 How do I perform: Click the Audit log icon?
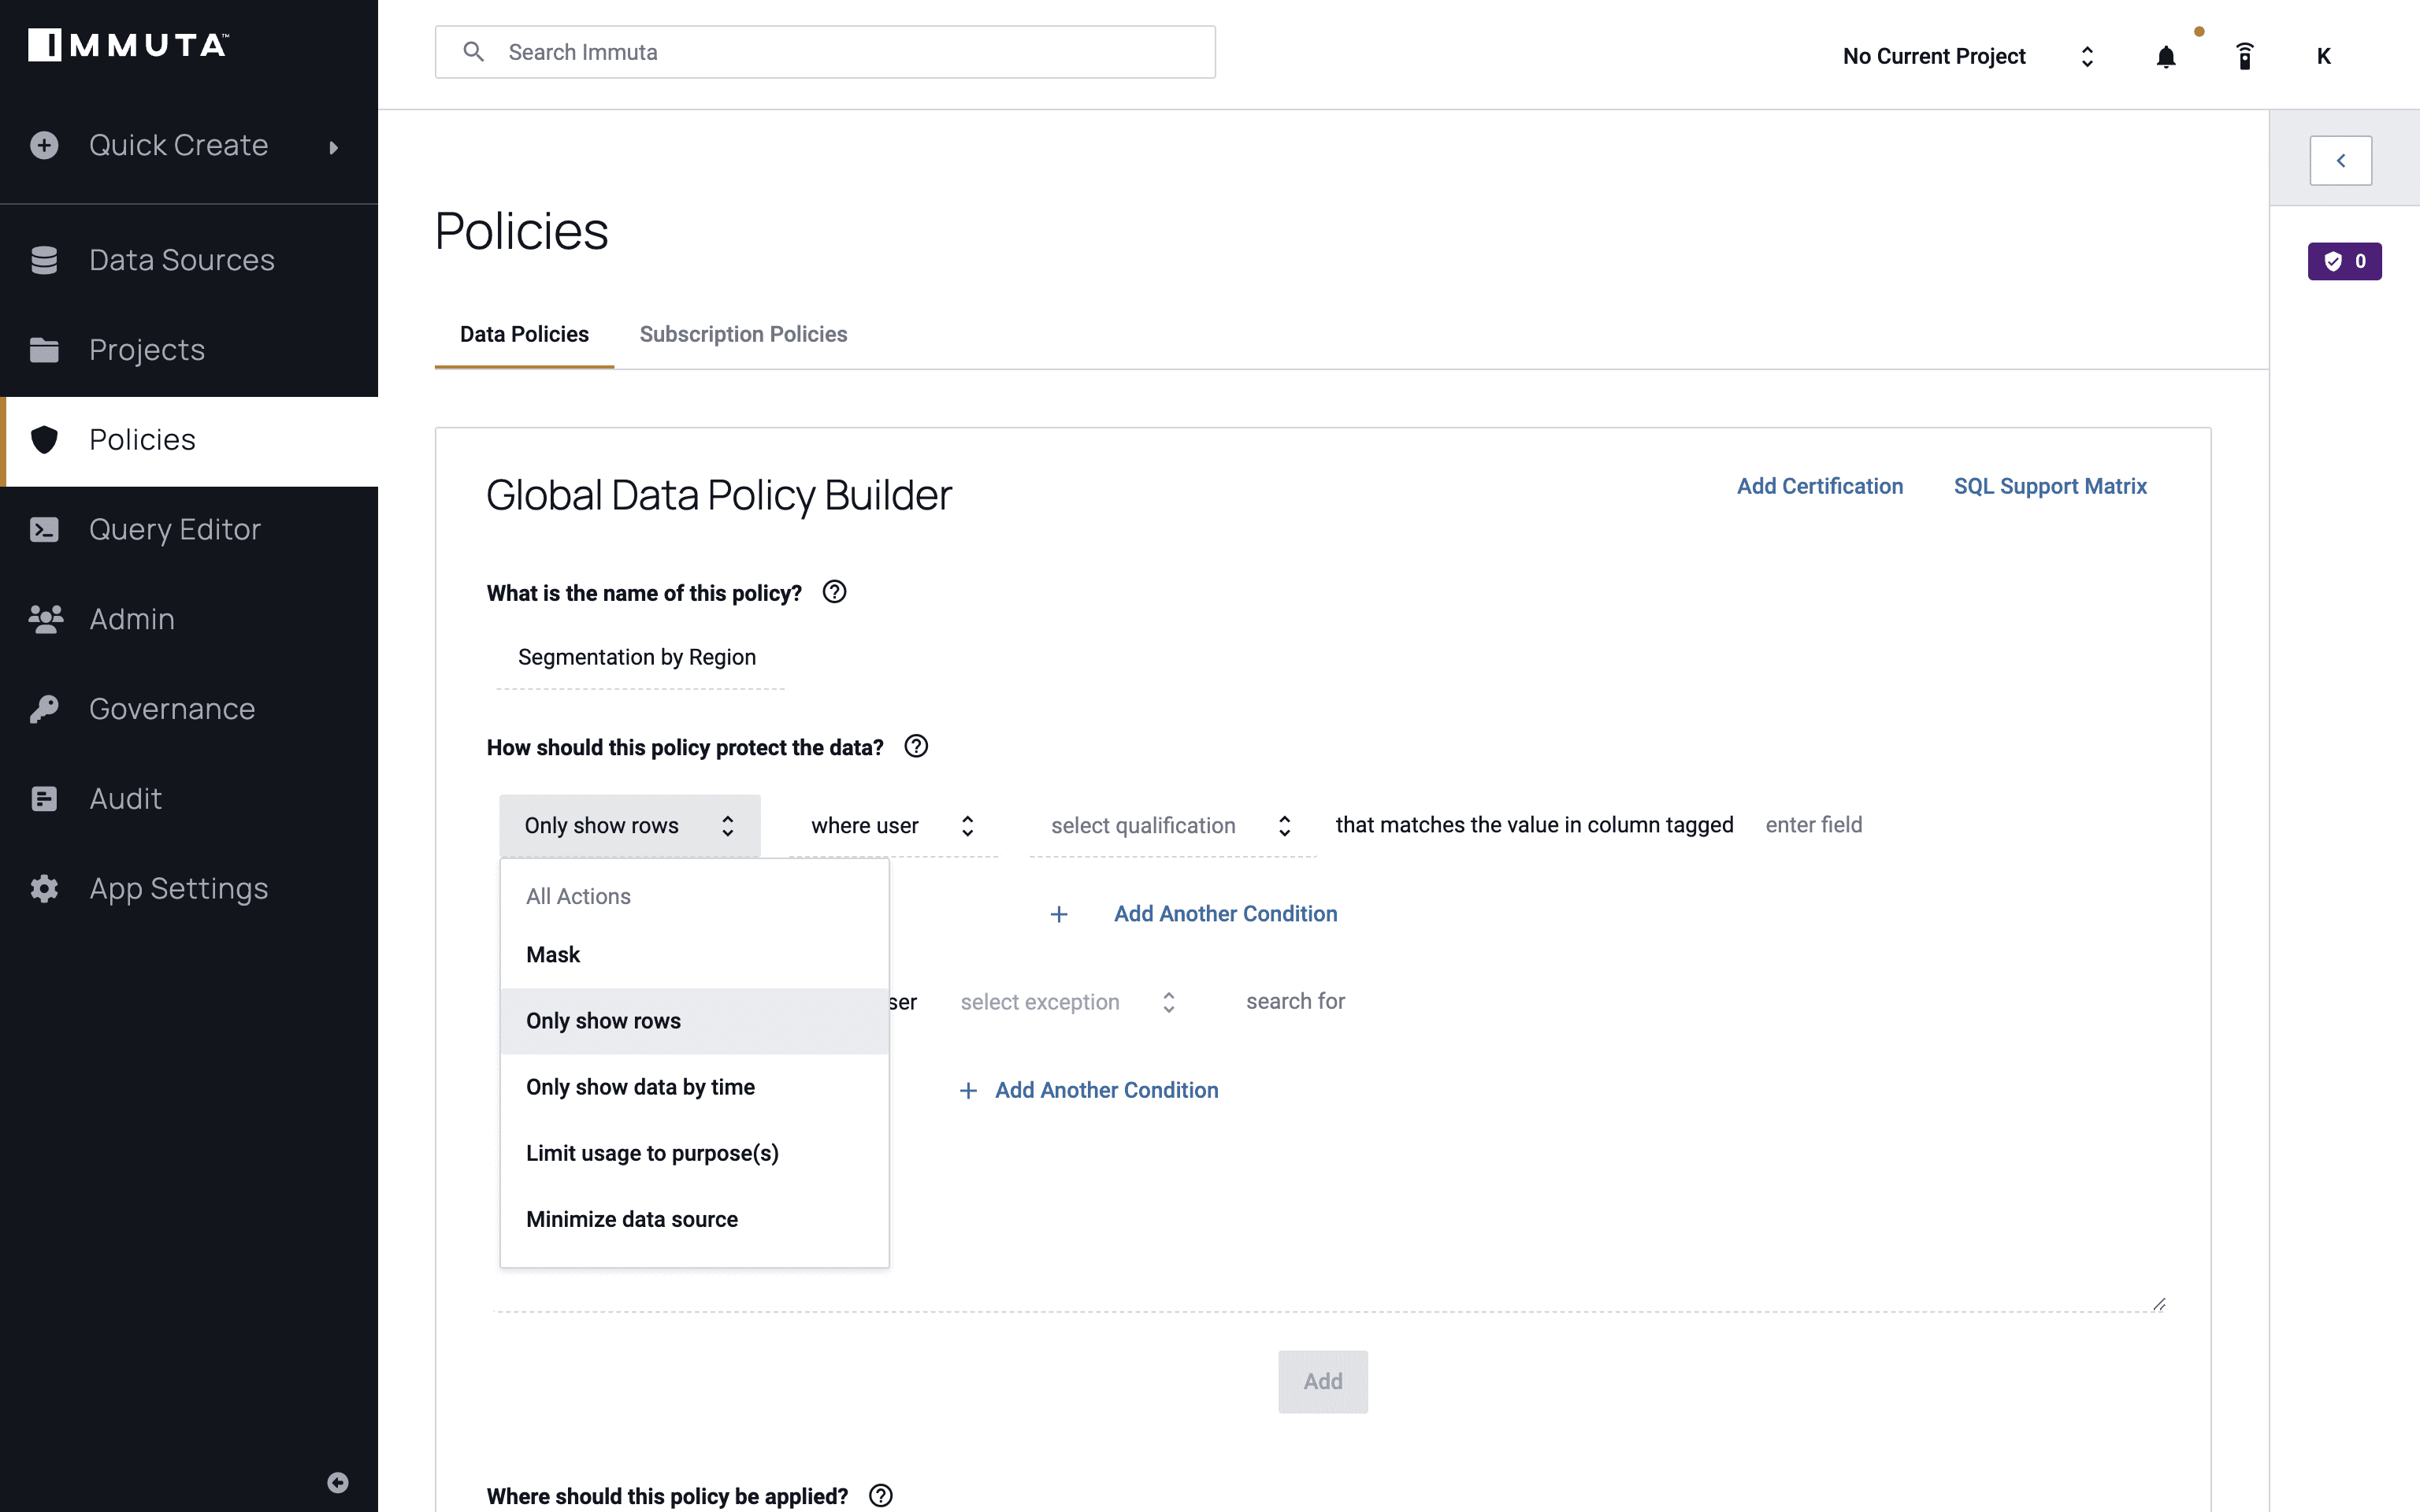[44, 799]
